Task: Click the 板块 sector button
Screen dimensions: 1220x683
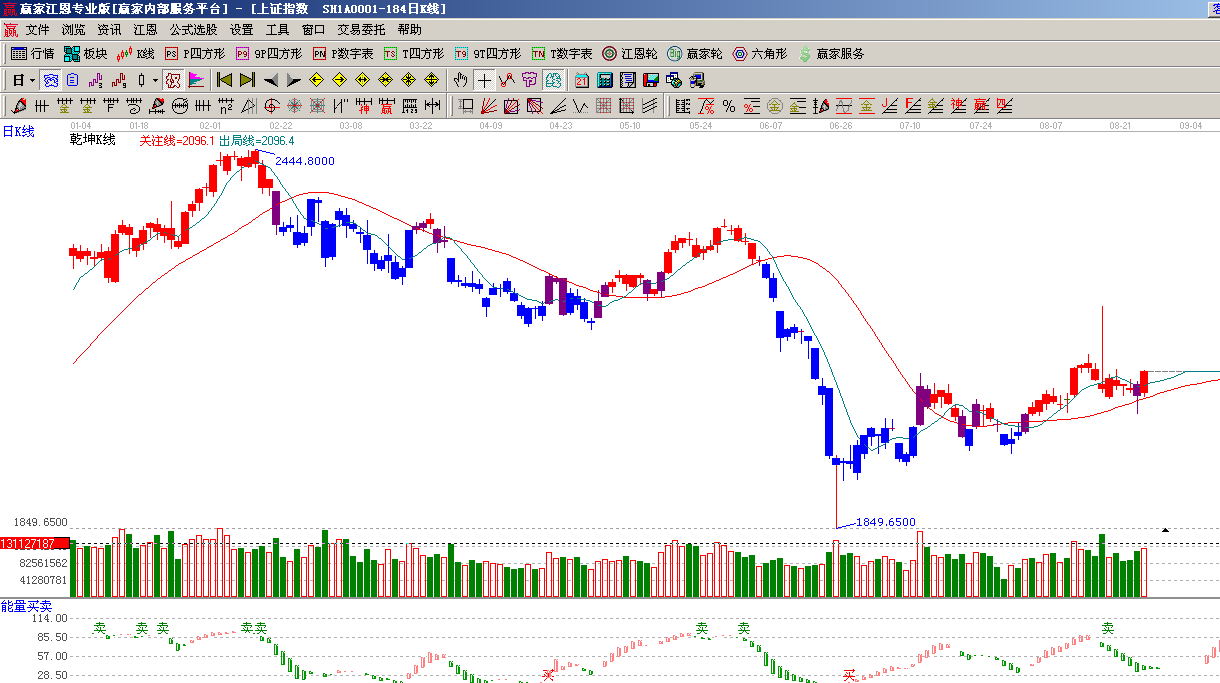Action: coord(85,54)
